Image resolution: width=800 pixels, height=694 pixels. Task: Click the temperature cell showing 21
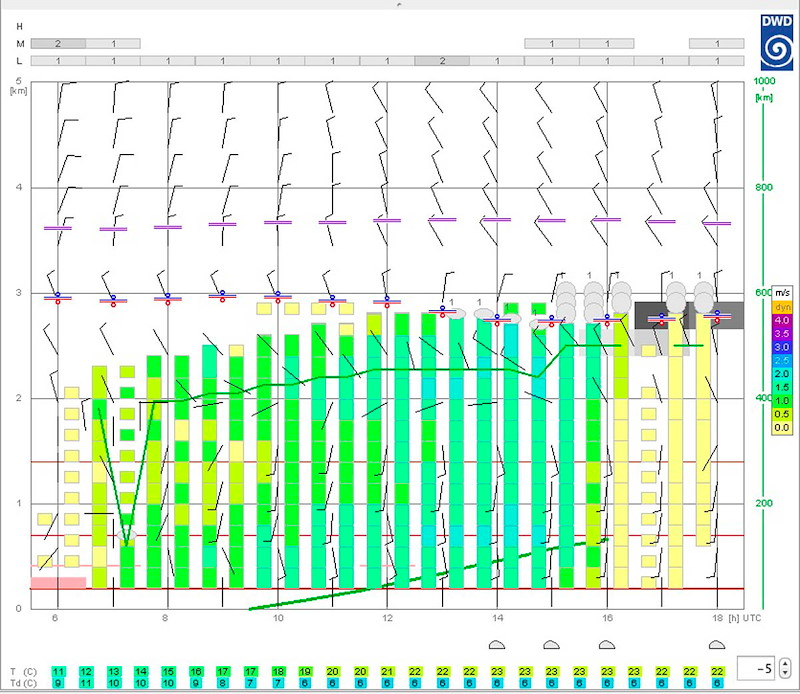(x=387, y=672)
